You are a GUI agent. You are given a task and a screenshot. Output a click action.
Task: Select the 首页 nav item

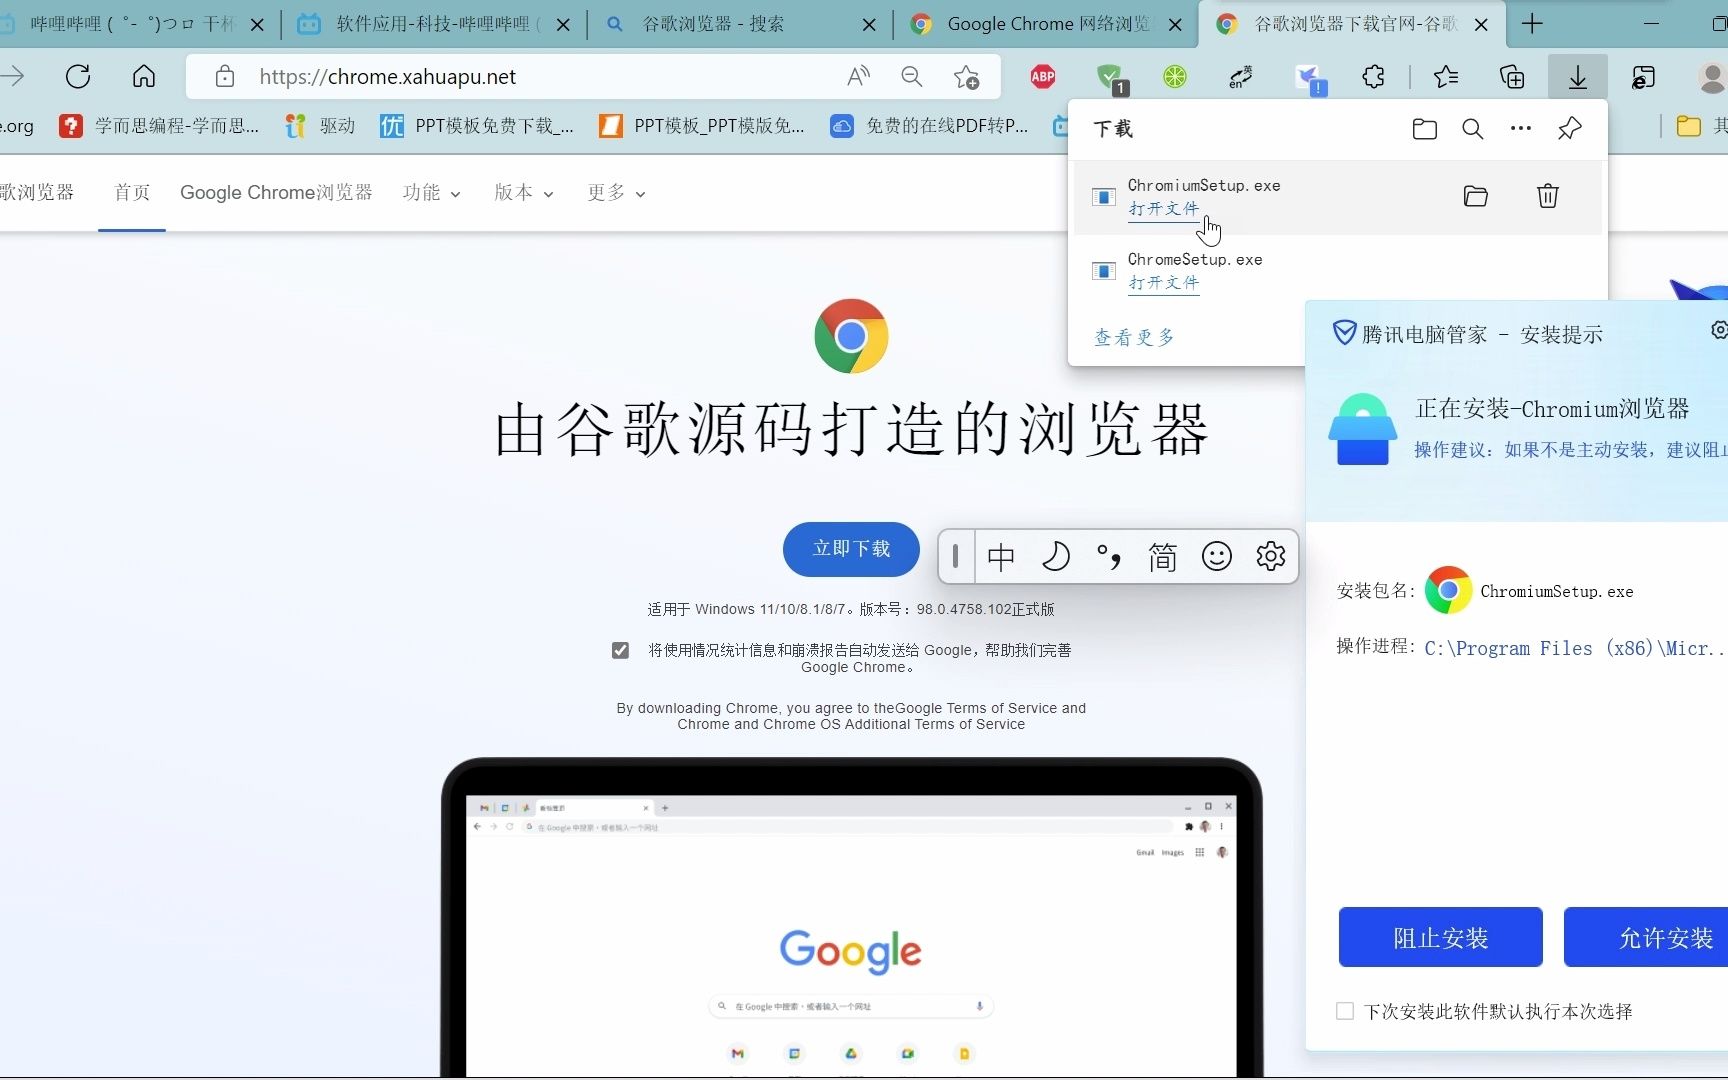132,193
